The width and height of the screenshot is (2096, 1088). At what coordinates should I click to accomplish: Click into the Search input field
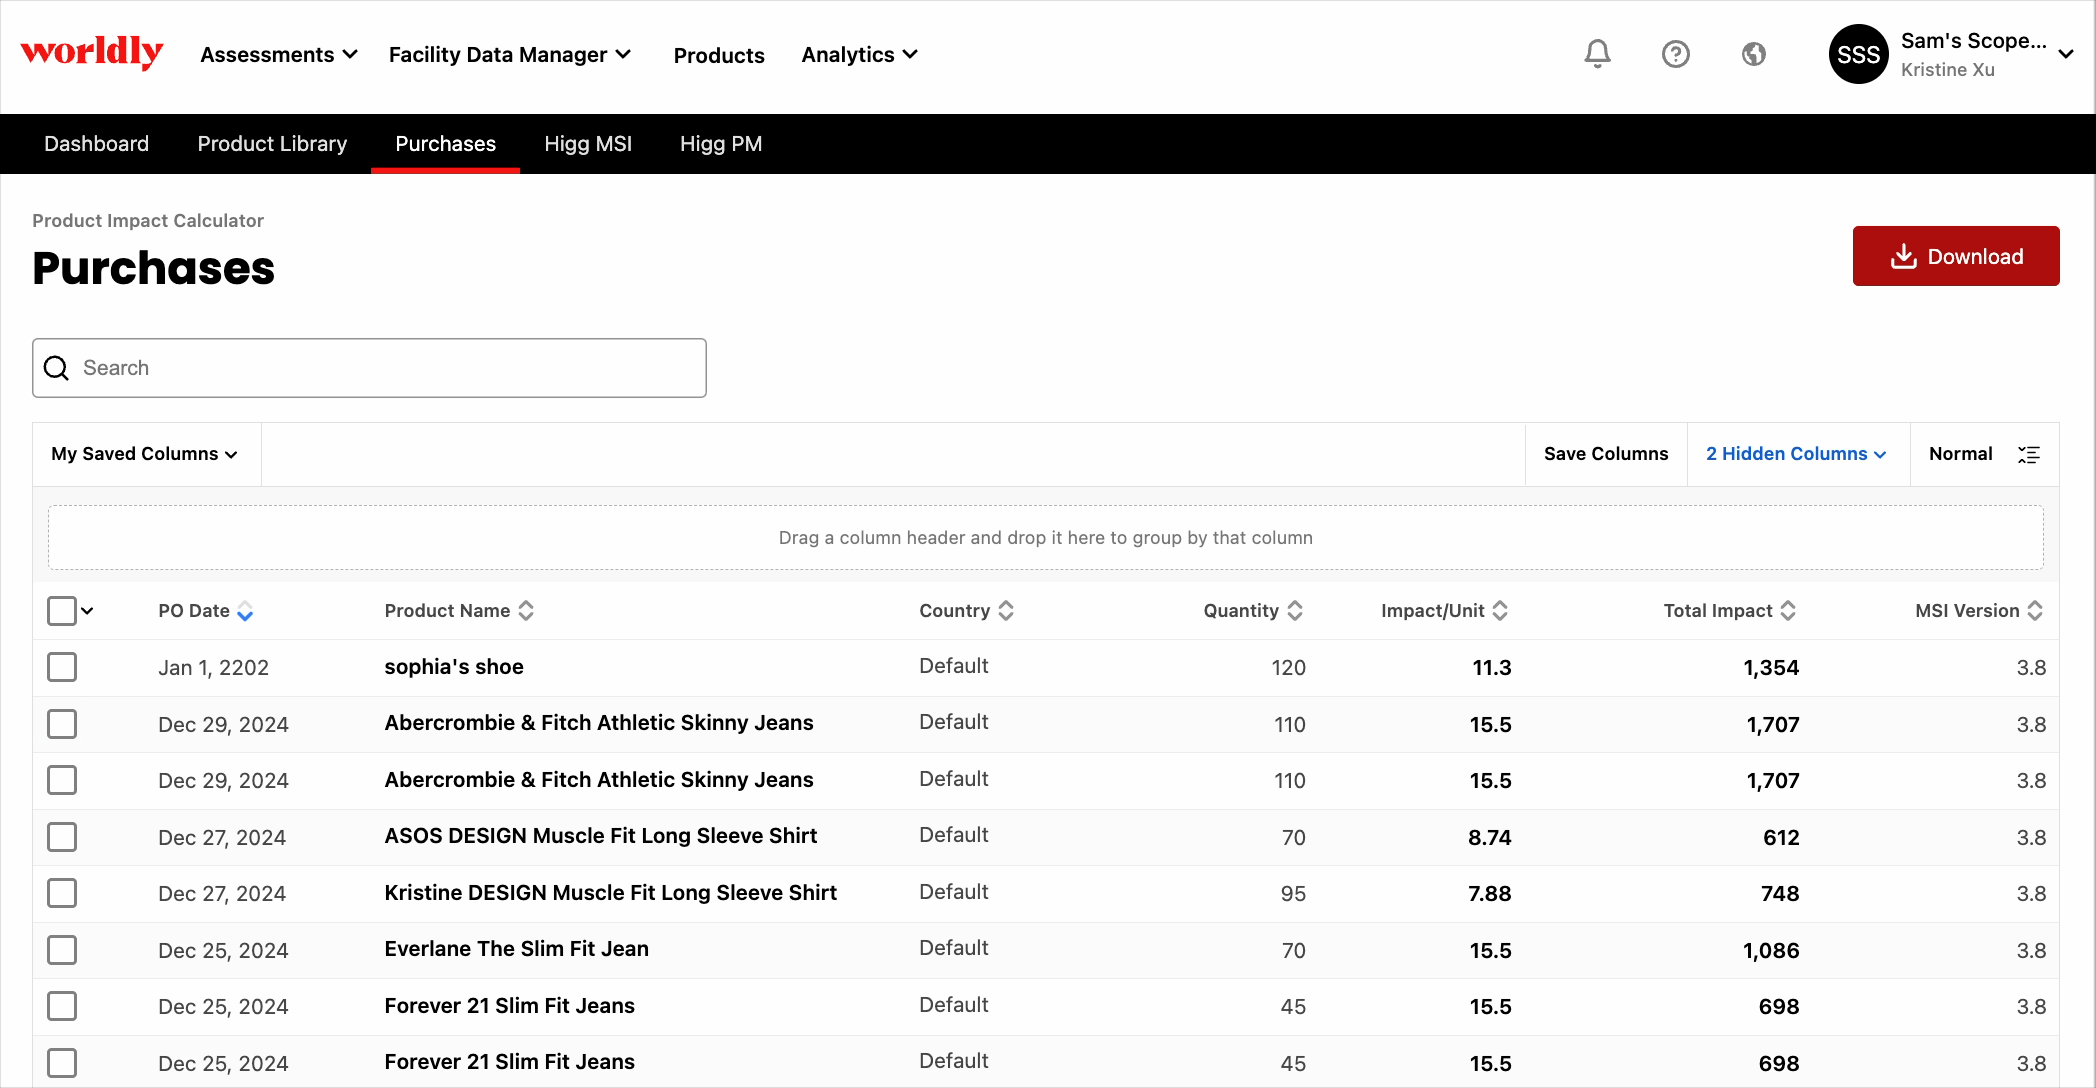pyautogui.click(x=369, y=368)
